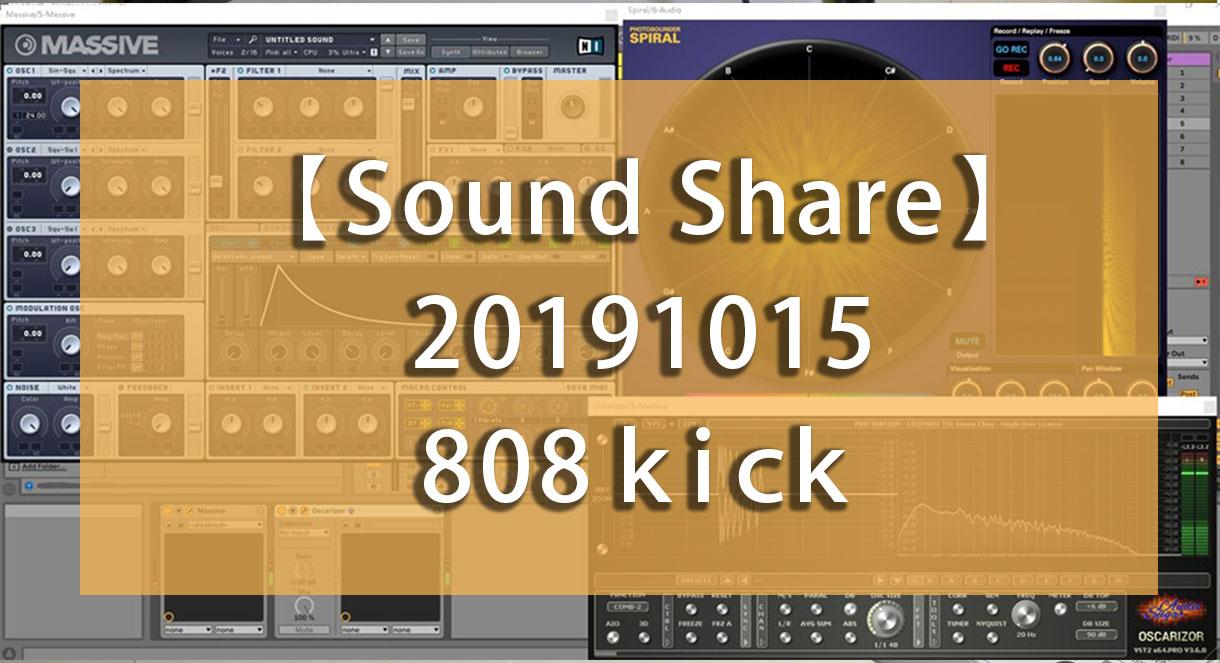Select scene 5 in the Ableton list

coord(1181,124)
